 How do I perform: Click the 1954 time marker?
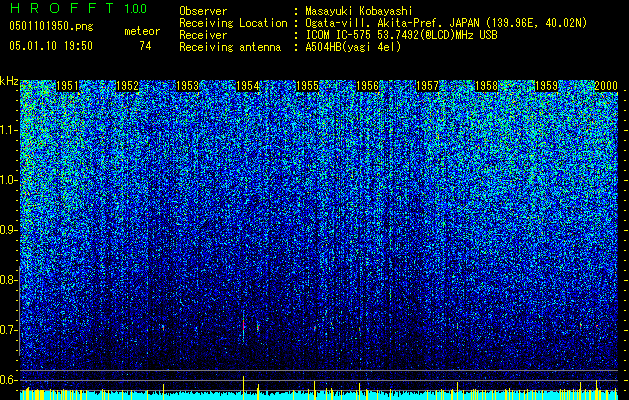coord(248,86)
